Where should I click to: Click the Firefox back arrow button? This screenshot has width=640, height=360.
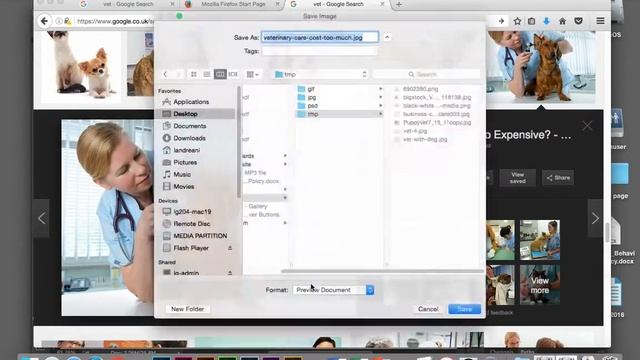click(x=44, y=21)
